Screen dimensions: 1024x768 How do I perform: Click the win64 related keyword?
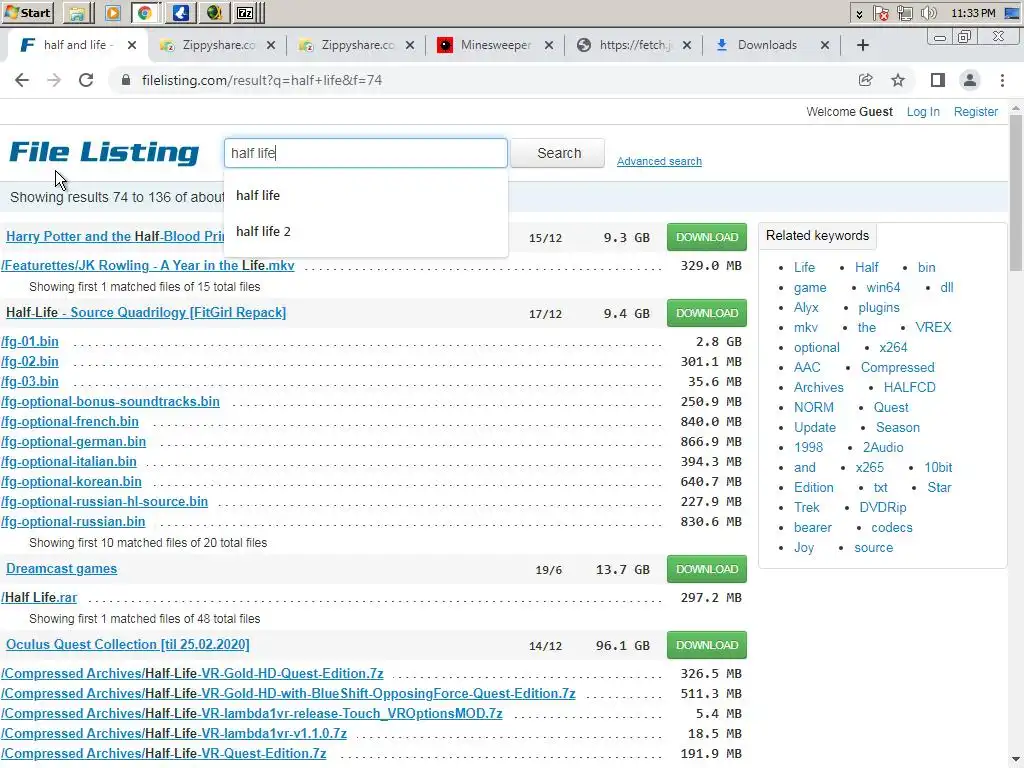pos(883,287)
